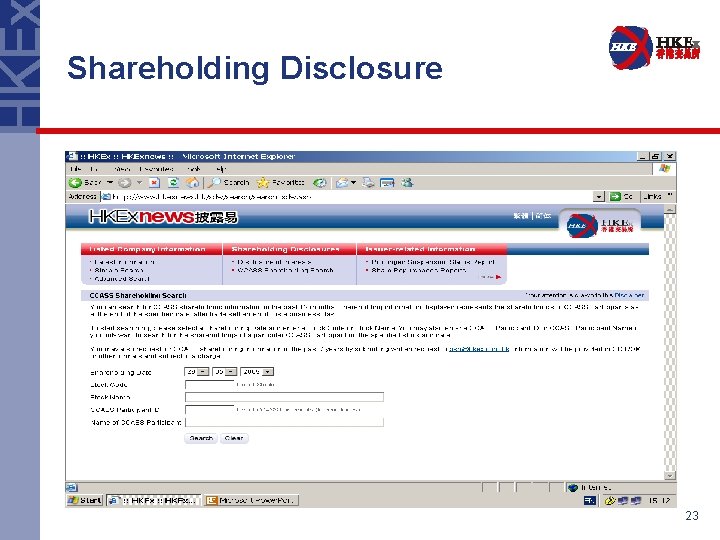This screenshot has height=540, width=720.
Task: Expand the Links toolbar chevron
Action: [669, 196]
